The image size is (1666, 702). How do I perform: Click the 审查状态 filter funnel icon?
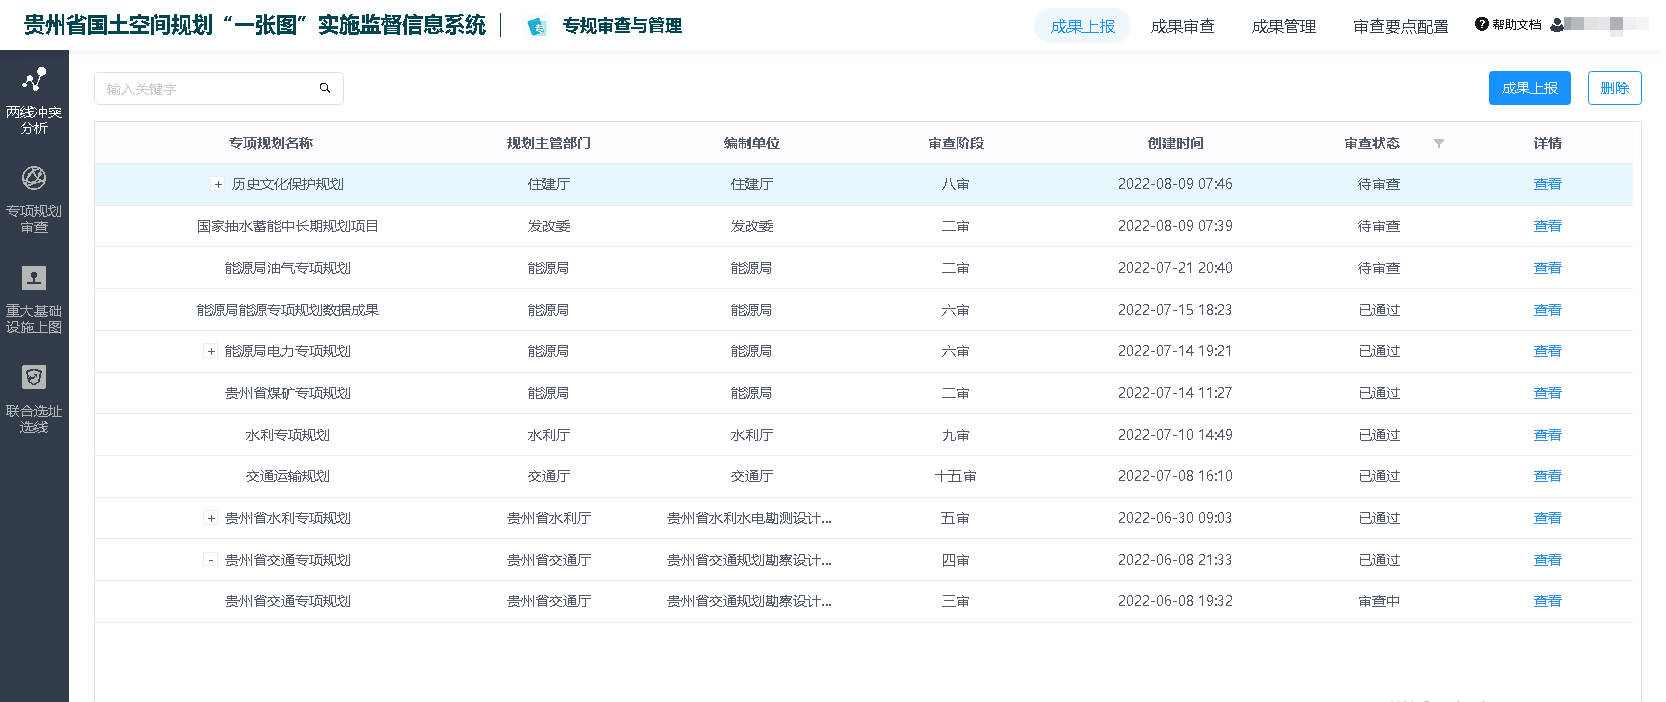[1438, 143]
